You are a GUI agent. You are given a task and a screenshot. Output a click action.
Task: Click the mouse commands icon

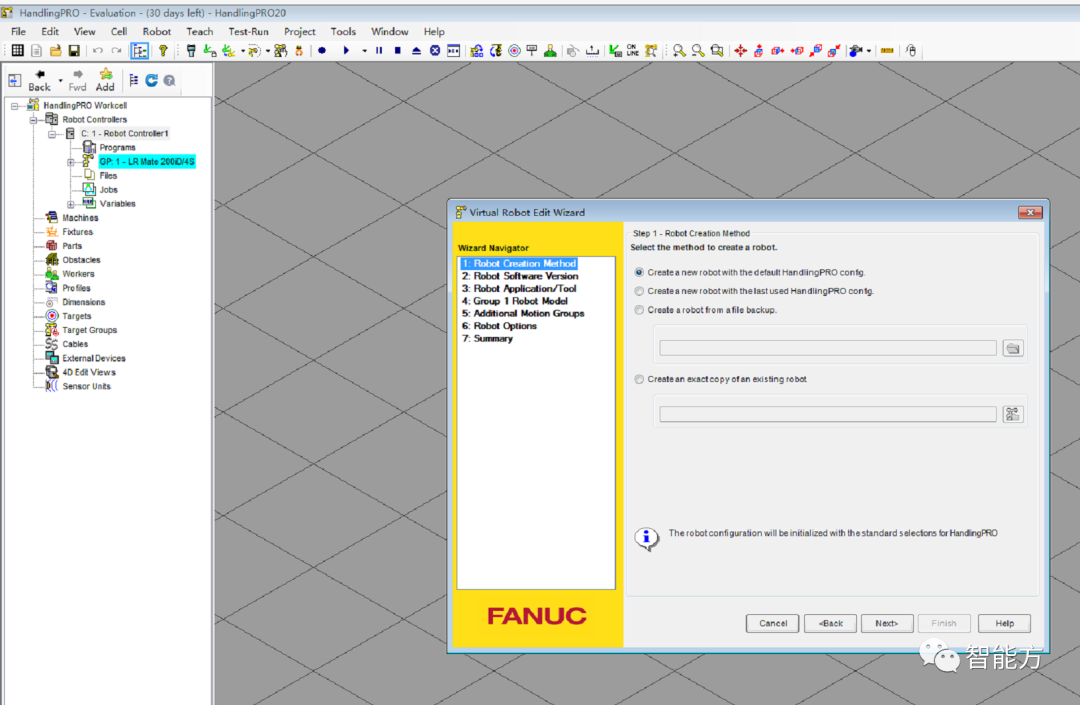(911, 50)
